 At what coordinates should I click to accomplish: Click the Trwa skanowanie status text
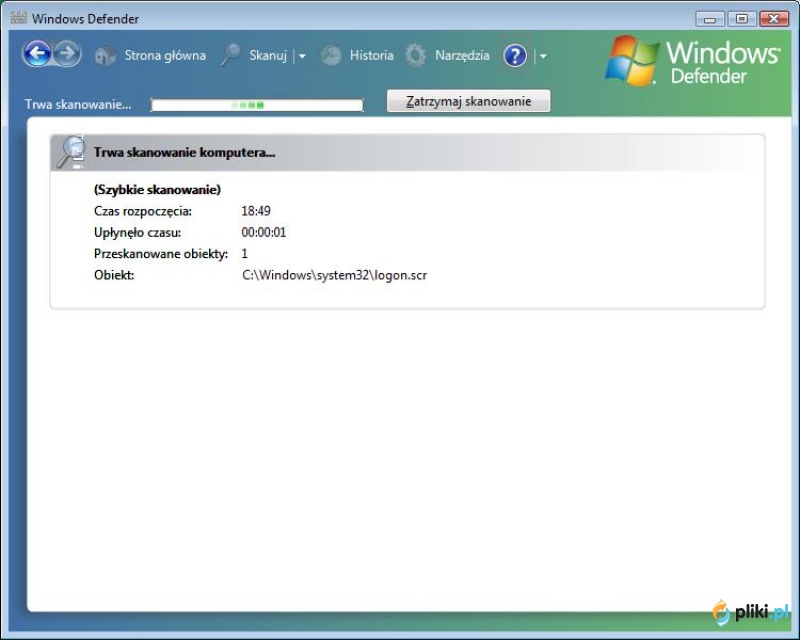tap(78, 104)
